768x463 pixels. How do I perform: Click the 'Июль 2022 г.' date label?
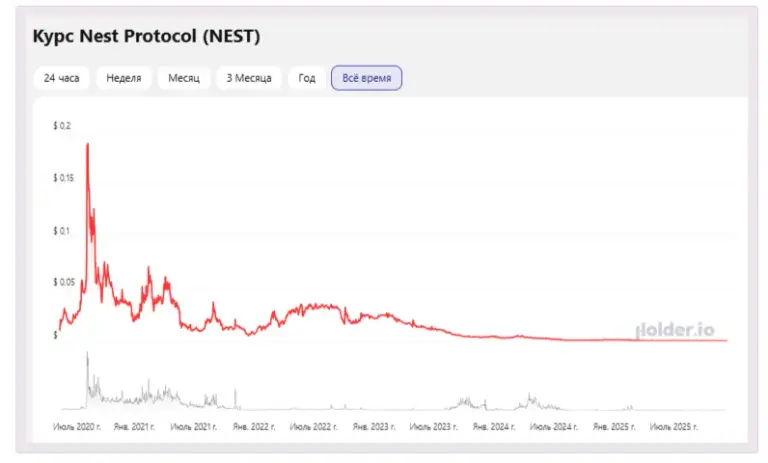click(313, 427)
